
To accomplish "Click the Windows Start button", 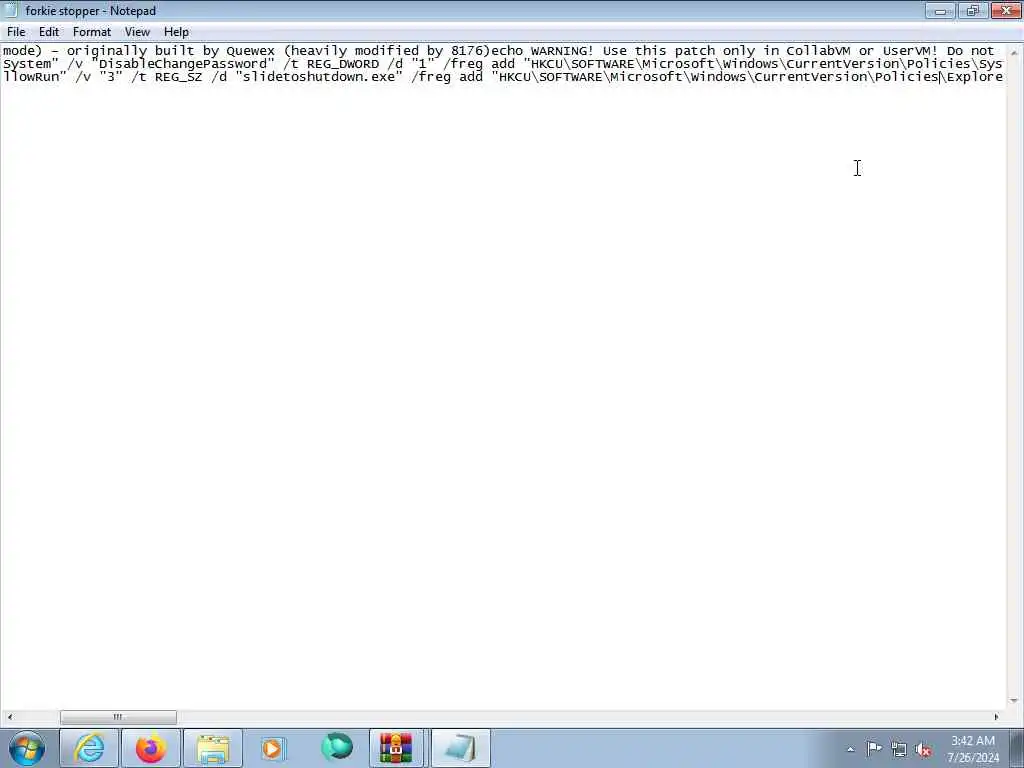I will tap(27, 748).
